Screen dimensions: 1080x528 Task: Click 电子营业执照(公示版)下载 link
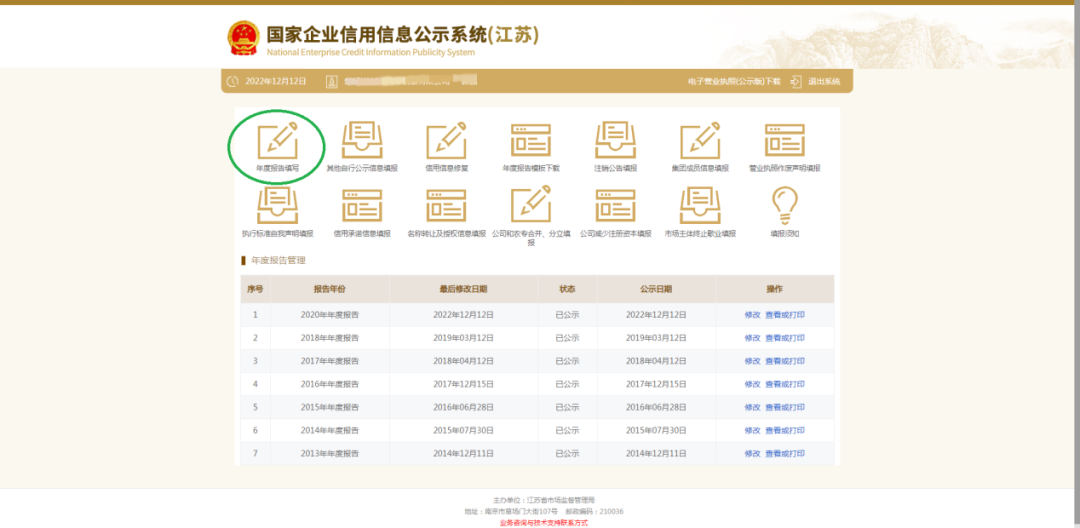[734, 81]
